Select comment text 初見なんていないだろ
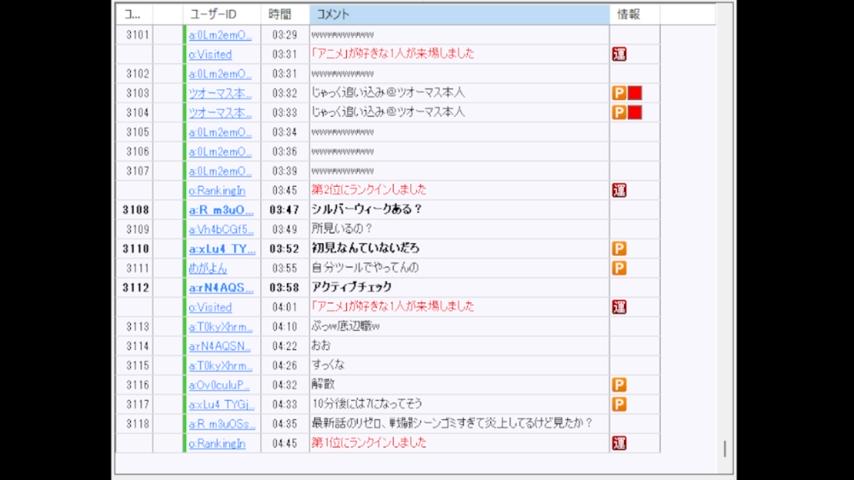 click(365, 248)
